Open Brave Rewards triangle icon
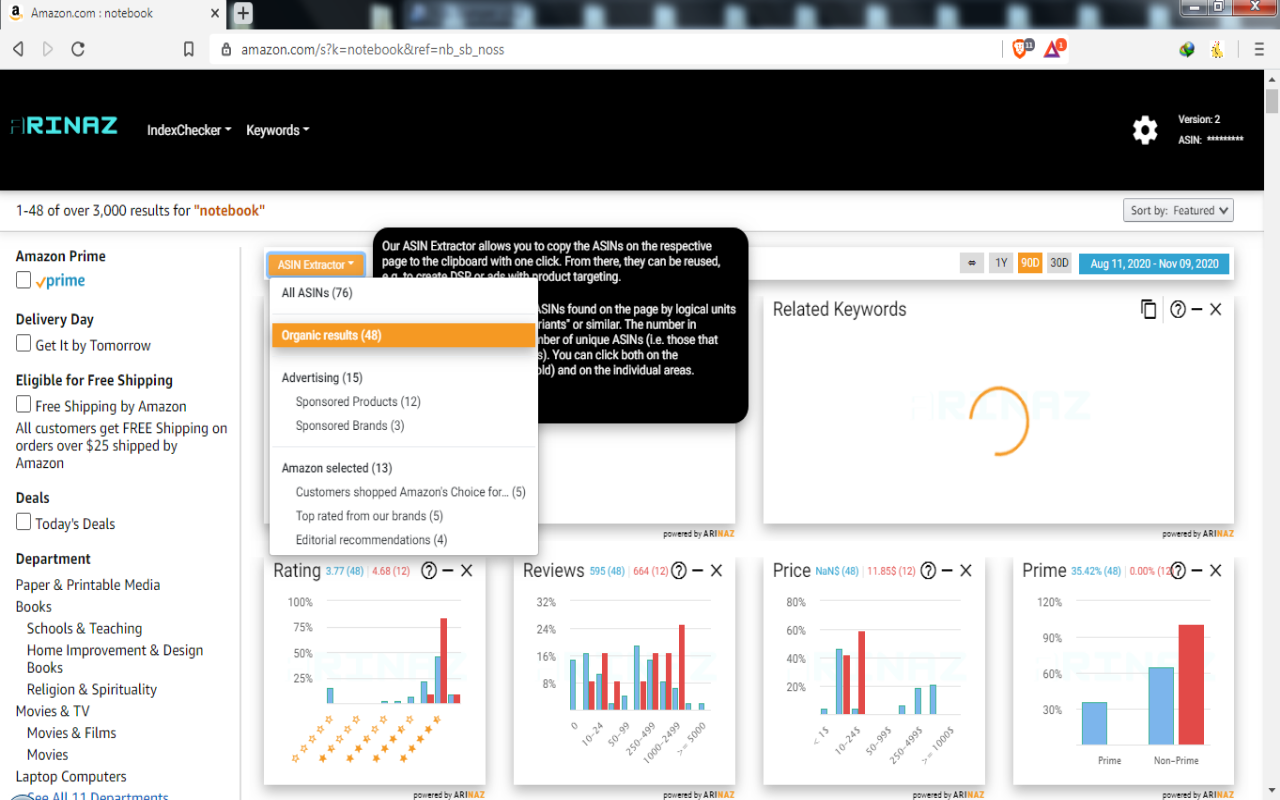 pos(1054,48)
